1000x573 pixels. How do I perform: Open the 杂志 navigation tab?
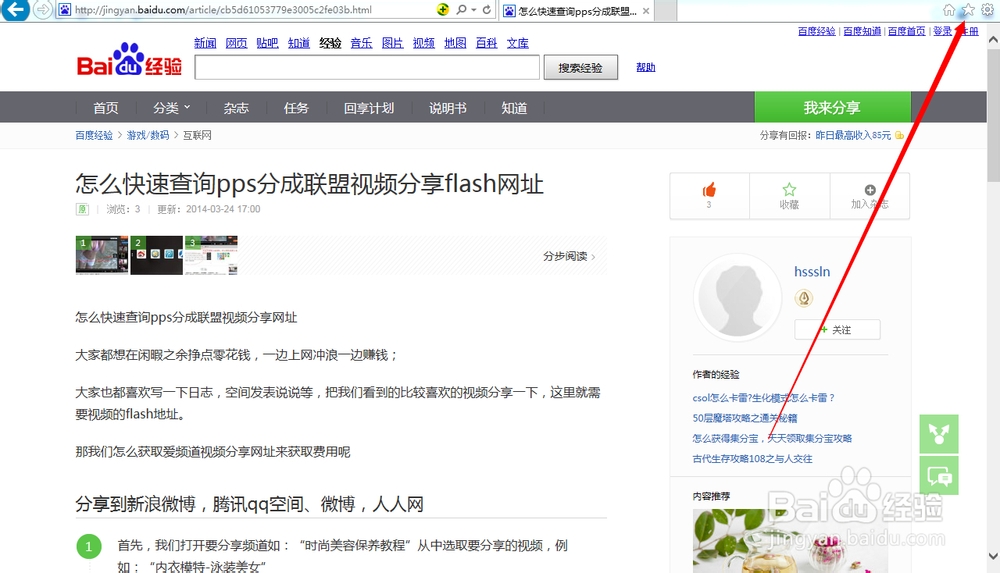236,108
